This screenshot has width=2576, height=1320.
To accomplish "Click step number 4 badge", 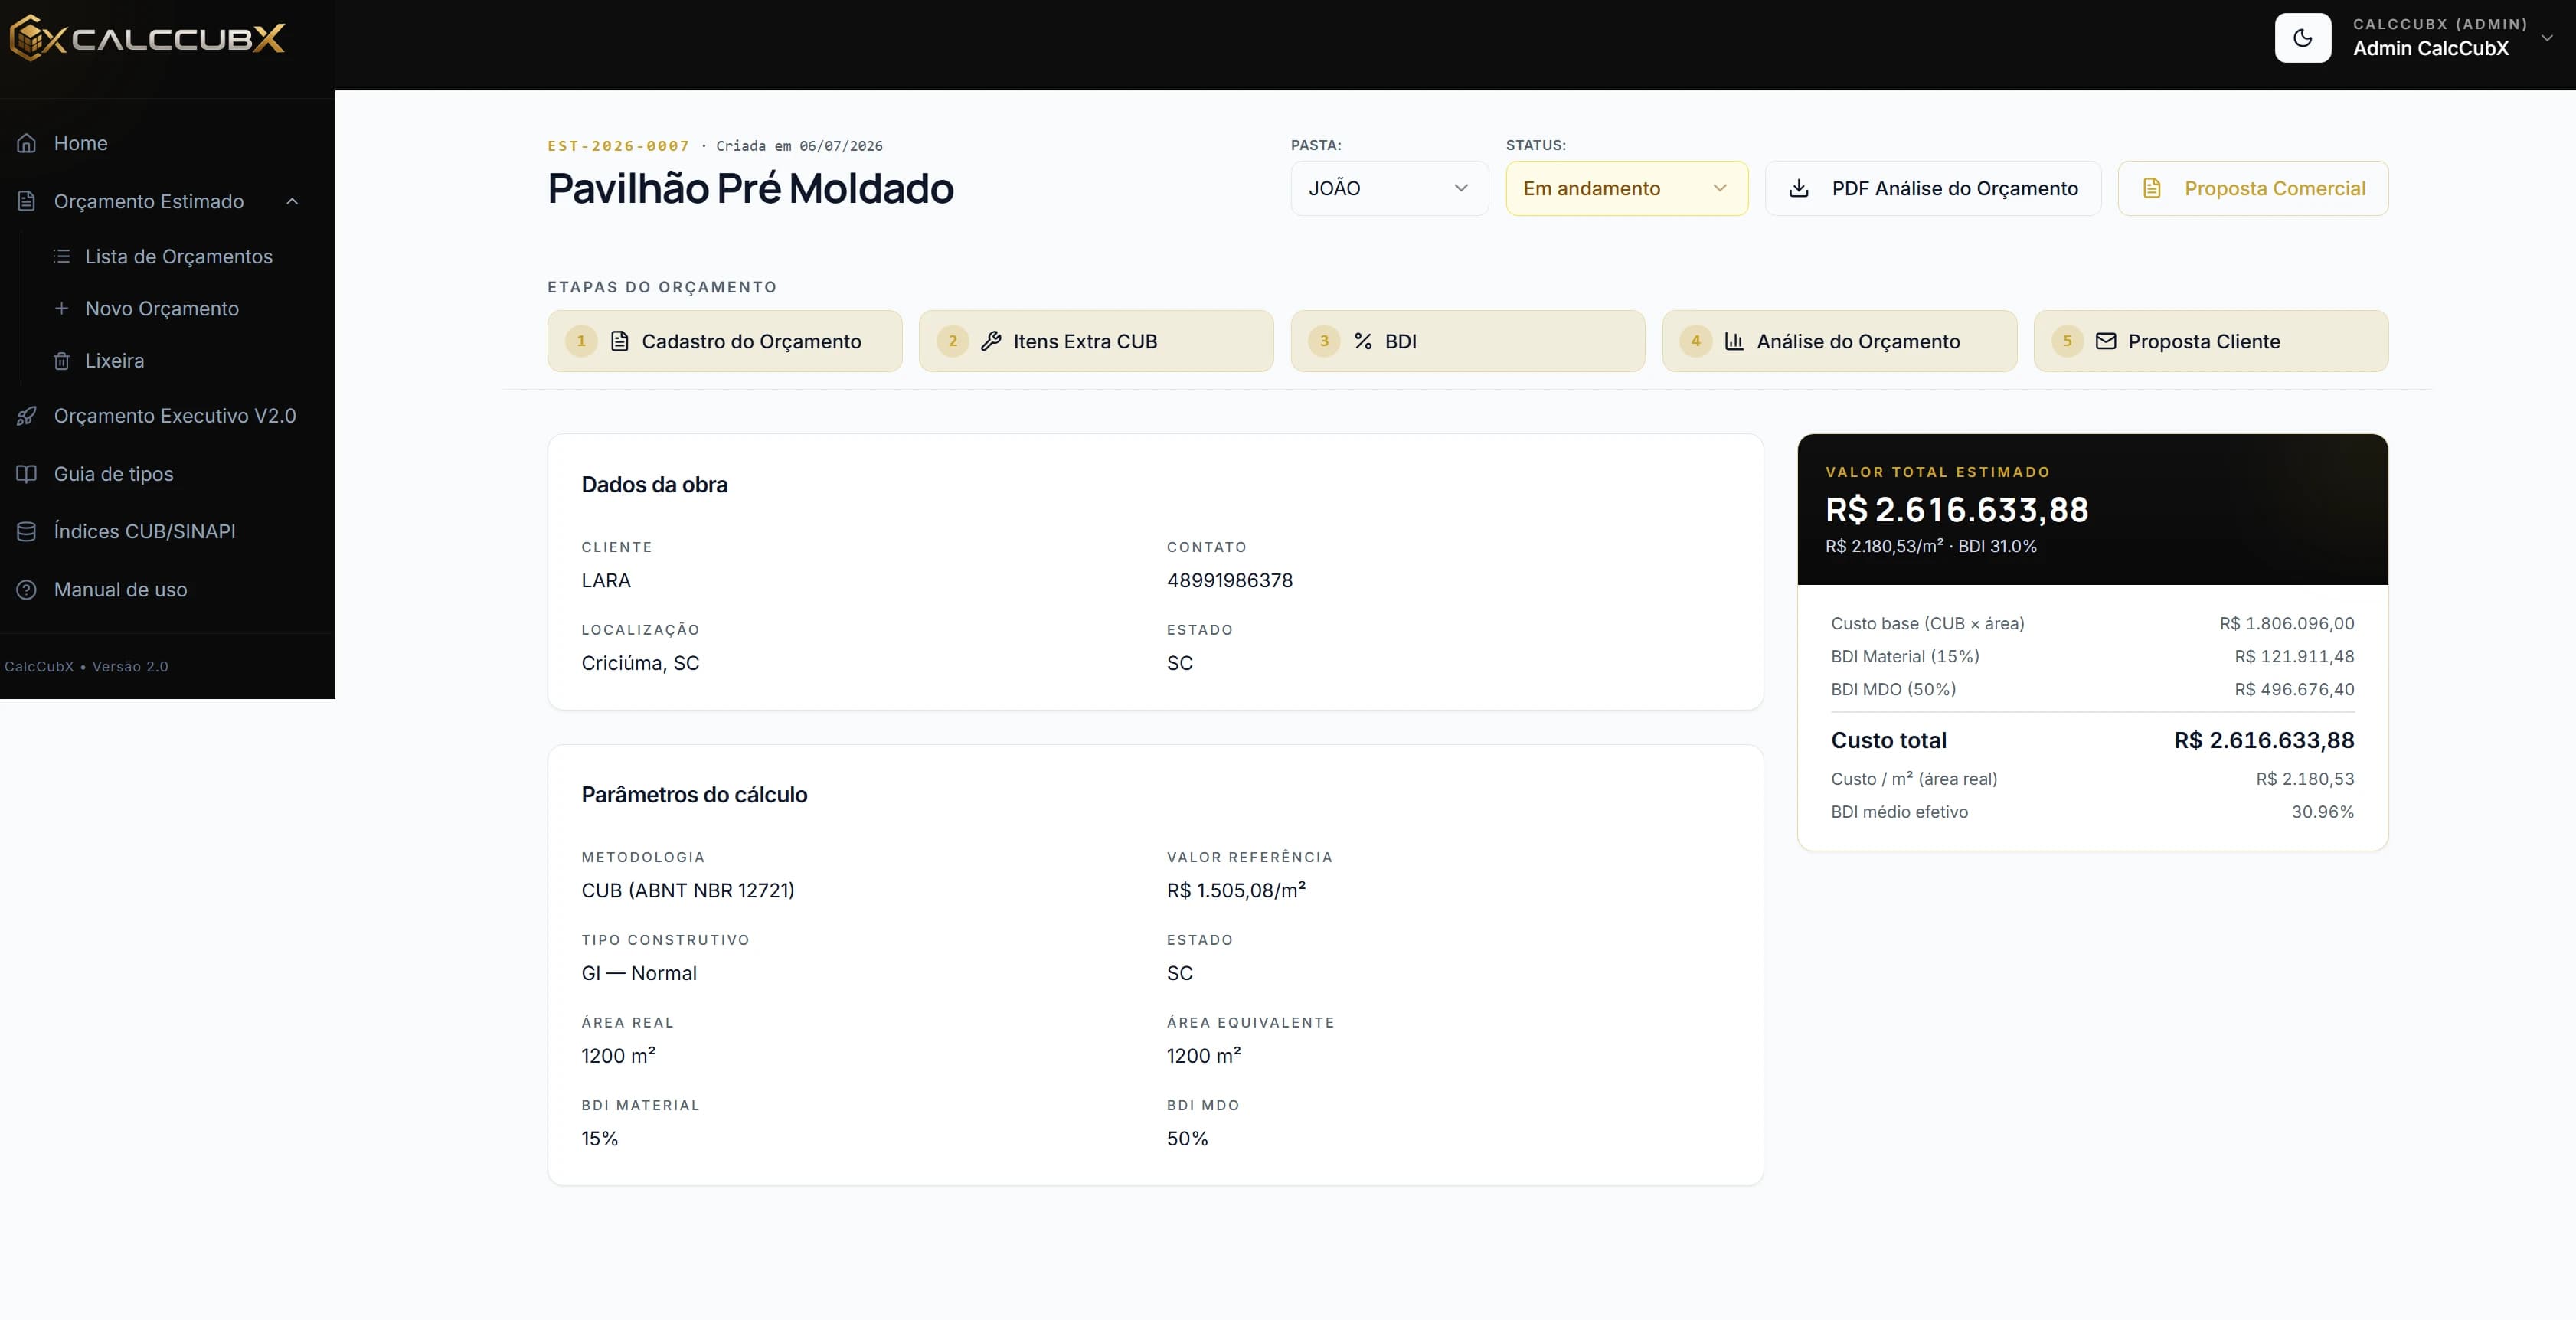I will pyautogui.click(x=1696, y=341).
